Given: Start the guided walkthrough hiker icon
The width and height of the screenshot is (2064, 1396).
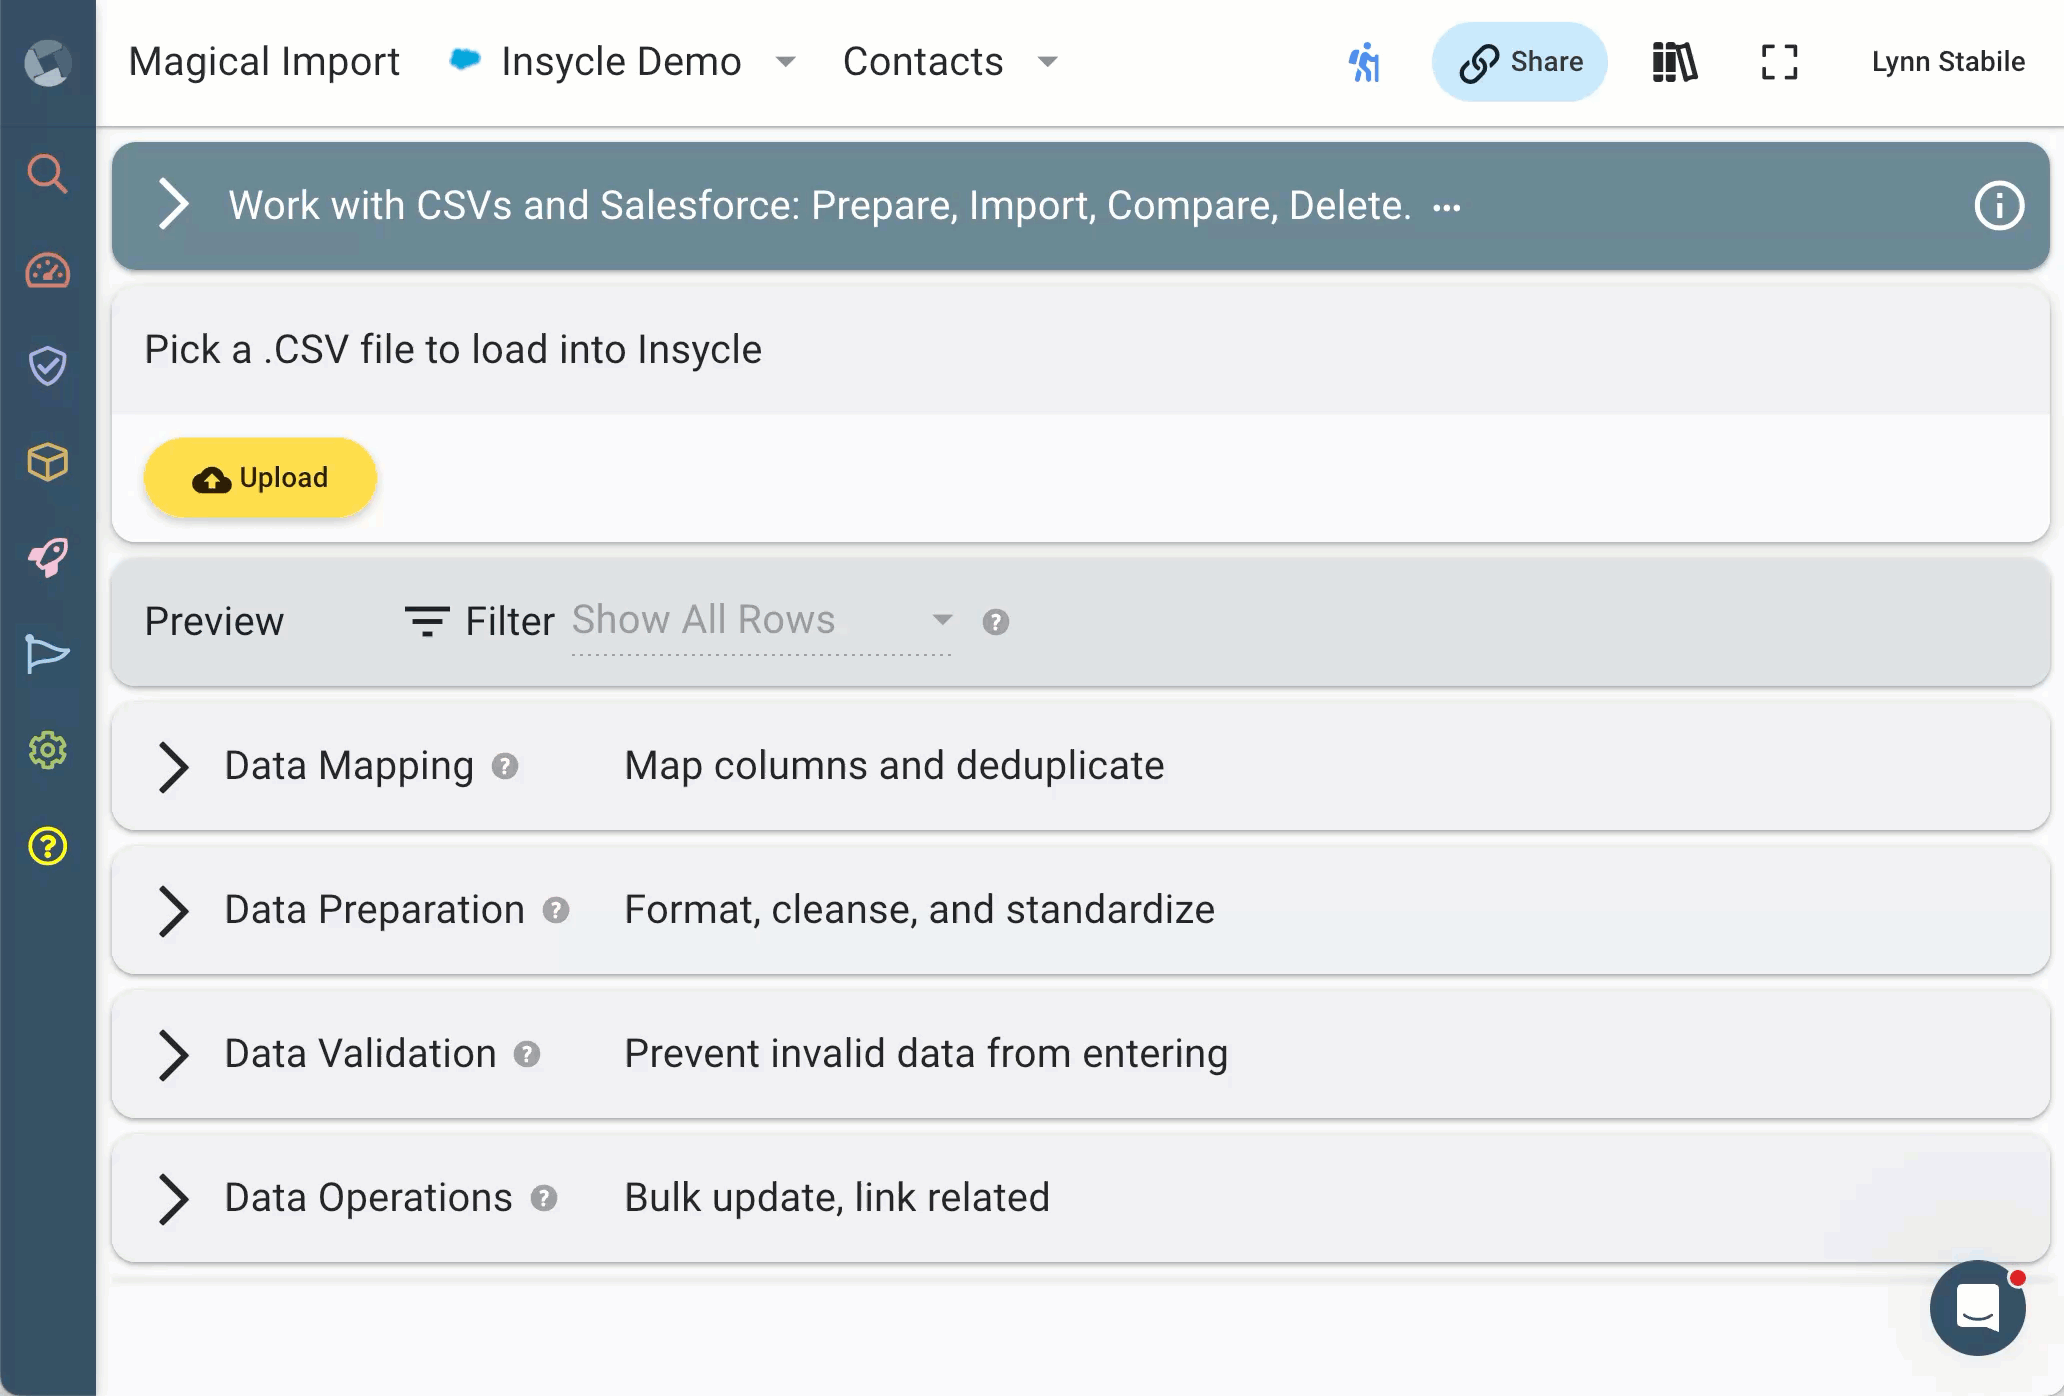Looking at the screenshot, I should point(1364,62).
